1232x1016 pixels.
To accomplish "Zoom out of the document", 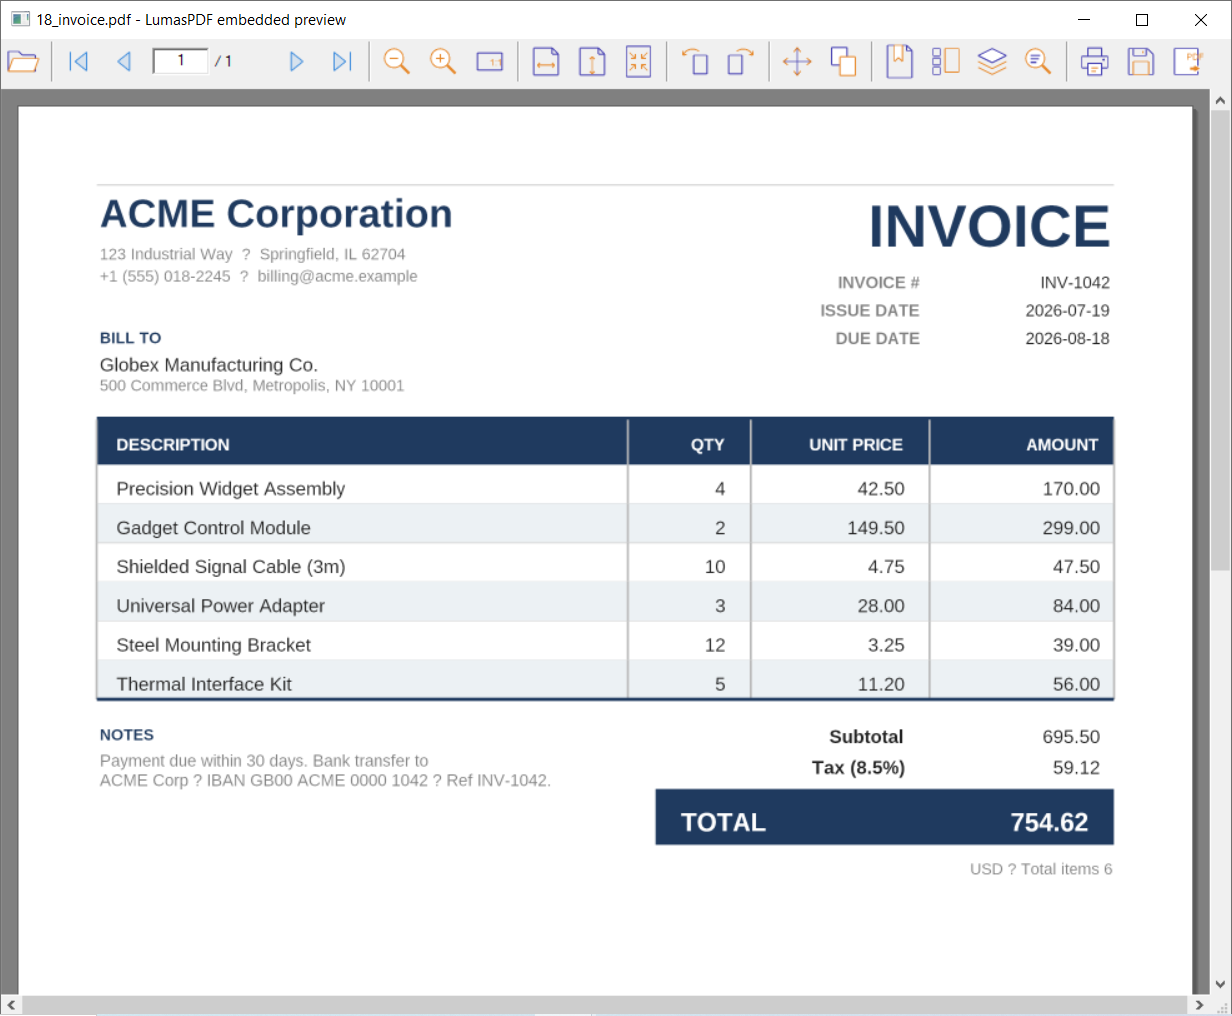I will (x=397, y=62).
